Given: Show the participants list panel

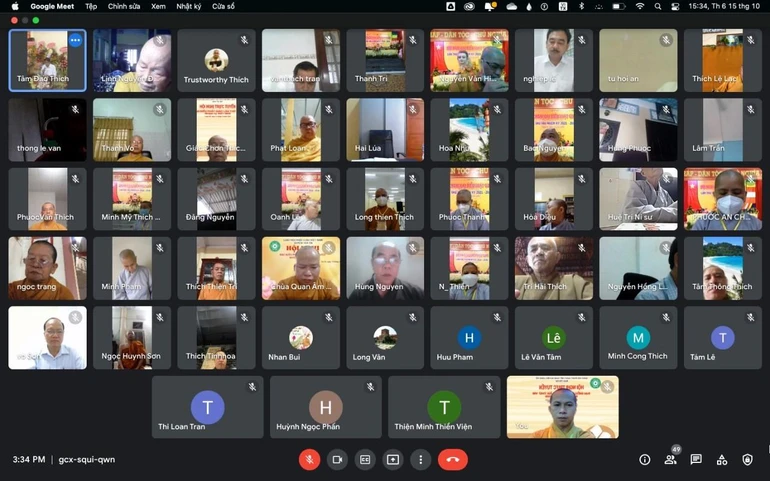Looking at the screenshot, I should pyautogui.click(x=670, y=459).
